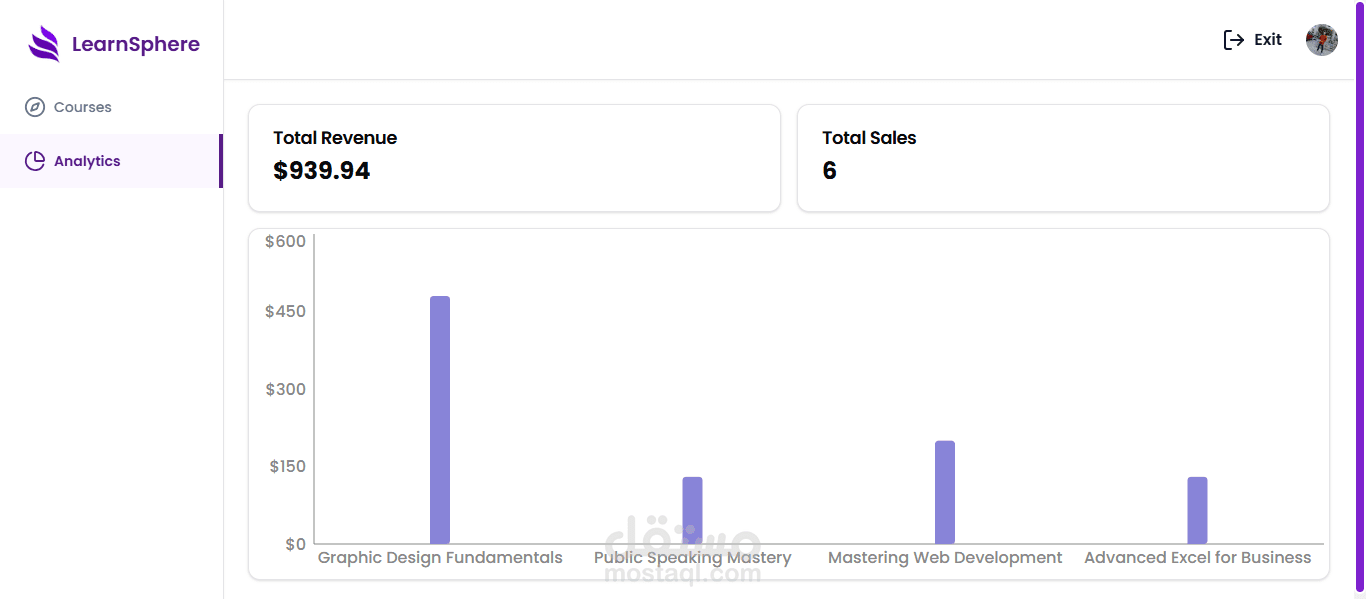Click the Total Sales card
Screen dimensions: 1366x599
[1063, 158]
